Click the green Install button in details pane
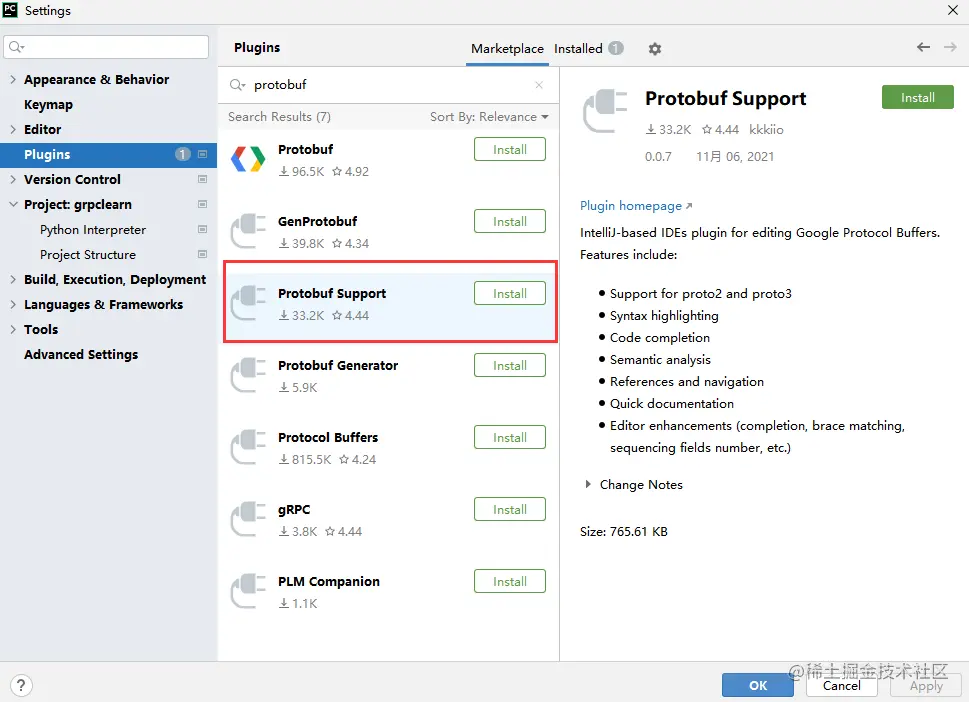The width and height of the screenshot is (969, 702). [x=918, y=97]
